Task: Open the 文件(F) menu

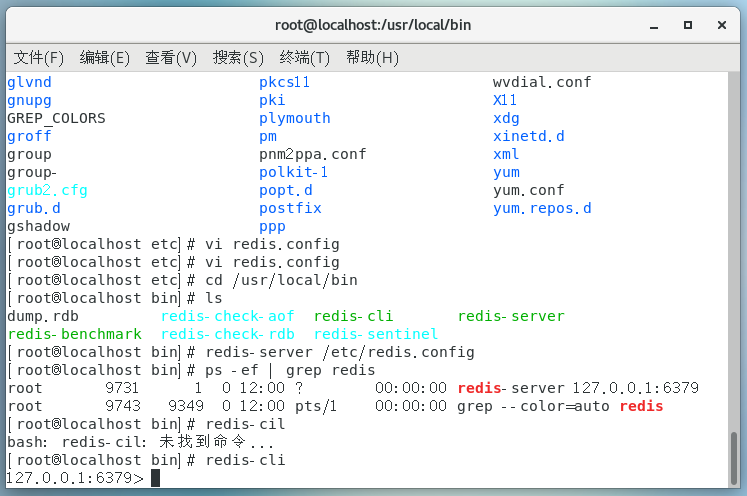Action: (39, 58)
